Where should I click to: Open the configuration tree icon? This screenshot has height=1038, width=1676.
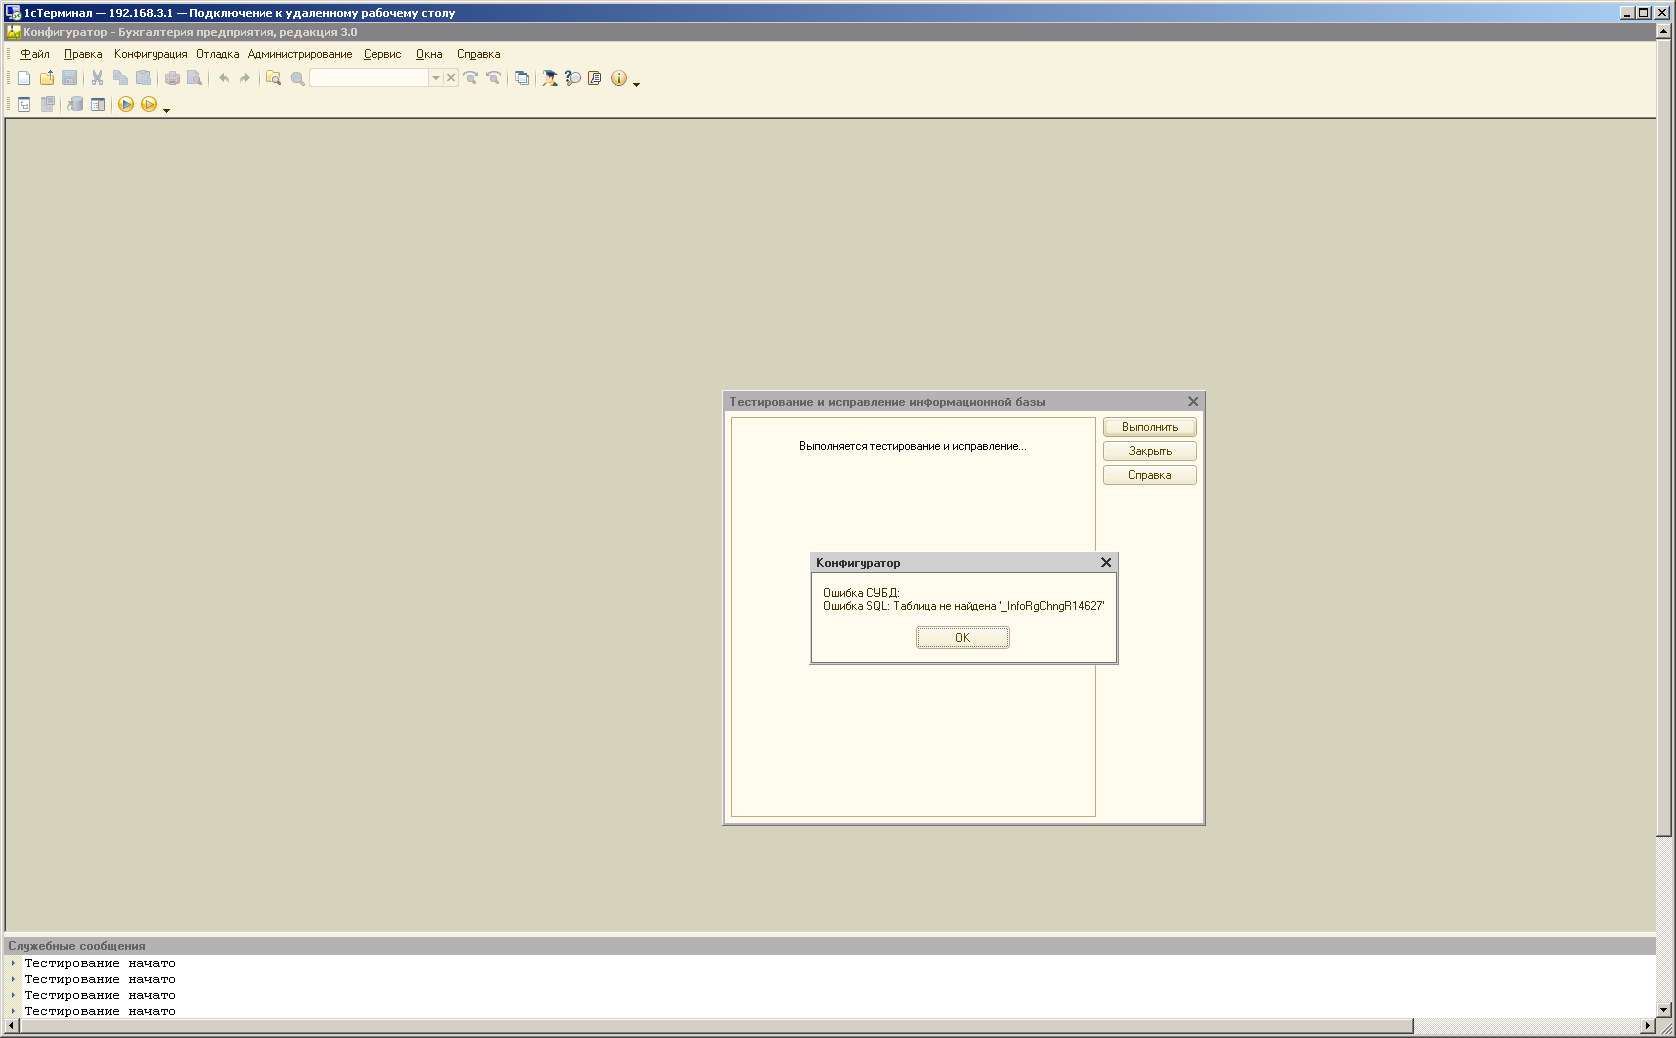point(24,104)
